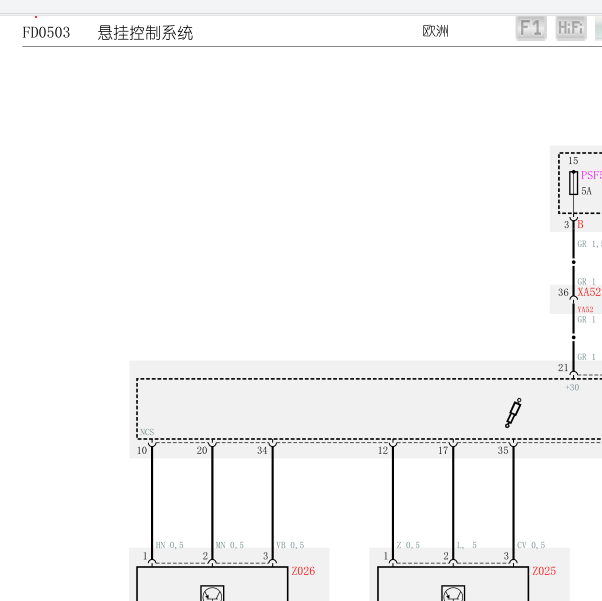Click the XA52 connector label
The height and width of the screenshot is (601, 602).
pyautogui.click(x=589, y=292)
